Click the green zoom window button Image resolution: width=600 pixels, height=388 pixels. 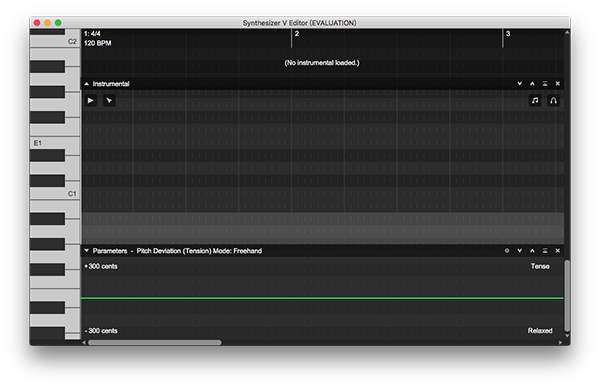click(x=58, y=23)
